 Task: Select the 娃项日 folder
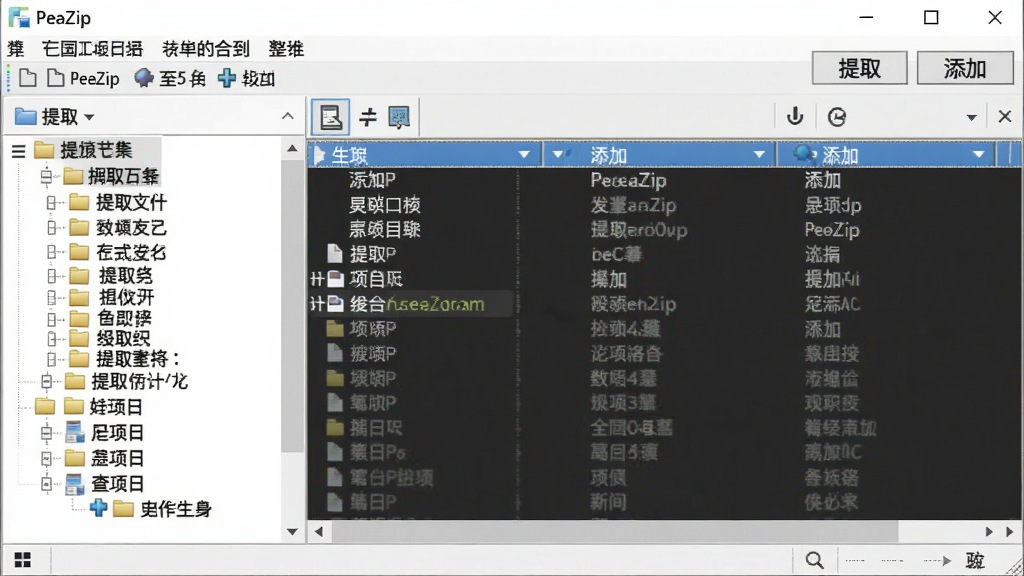116,407
